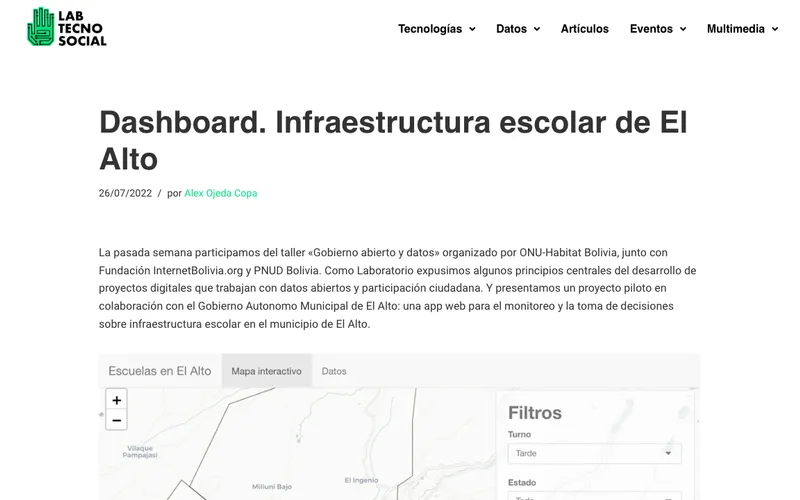Image resolution: width=800 pixels, height=500 pixels.
Task: Click the caret arrow in the Turno filter
Action: click(x=668, y=454)
